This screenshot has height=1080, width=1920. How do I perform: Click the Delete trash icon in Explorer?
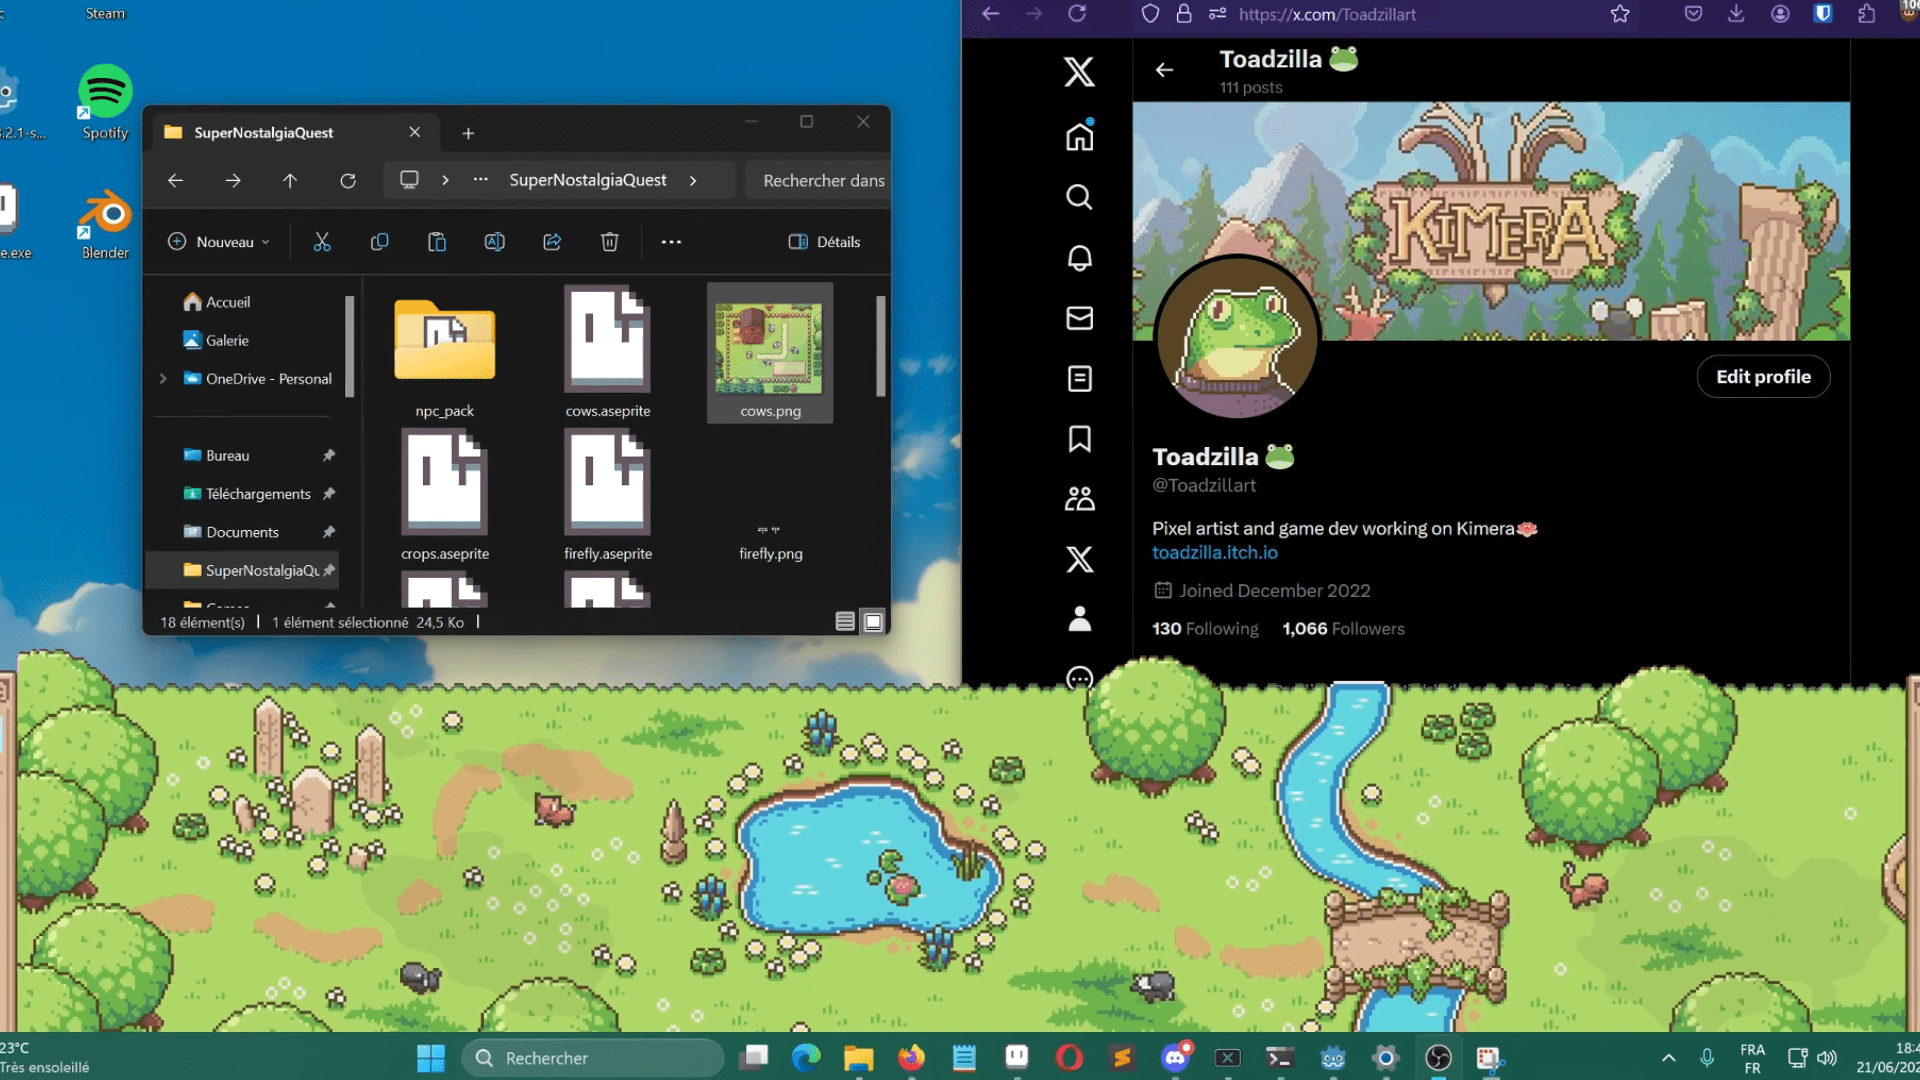tap(610, 242)
